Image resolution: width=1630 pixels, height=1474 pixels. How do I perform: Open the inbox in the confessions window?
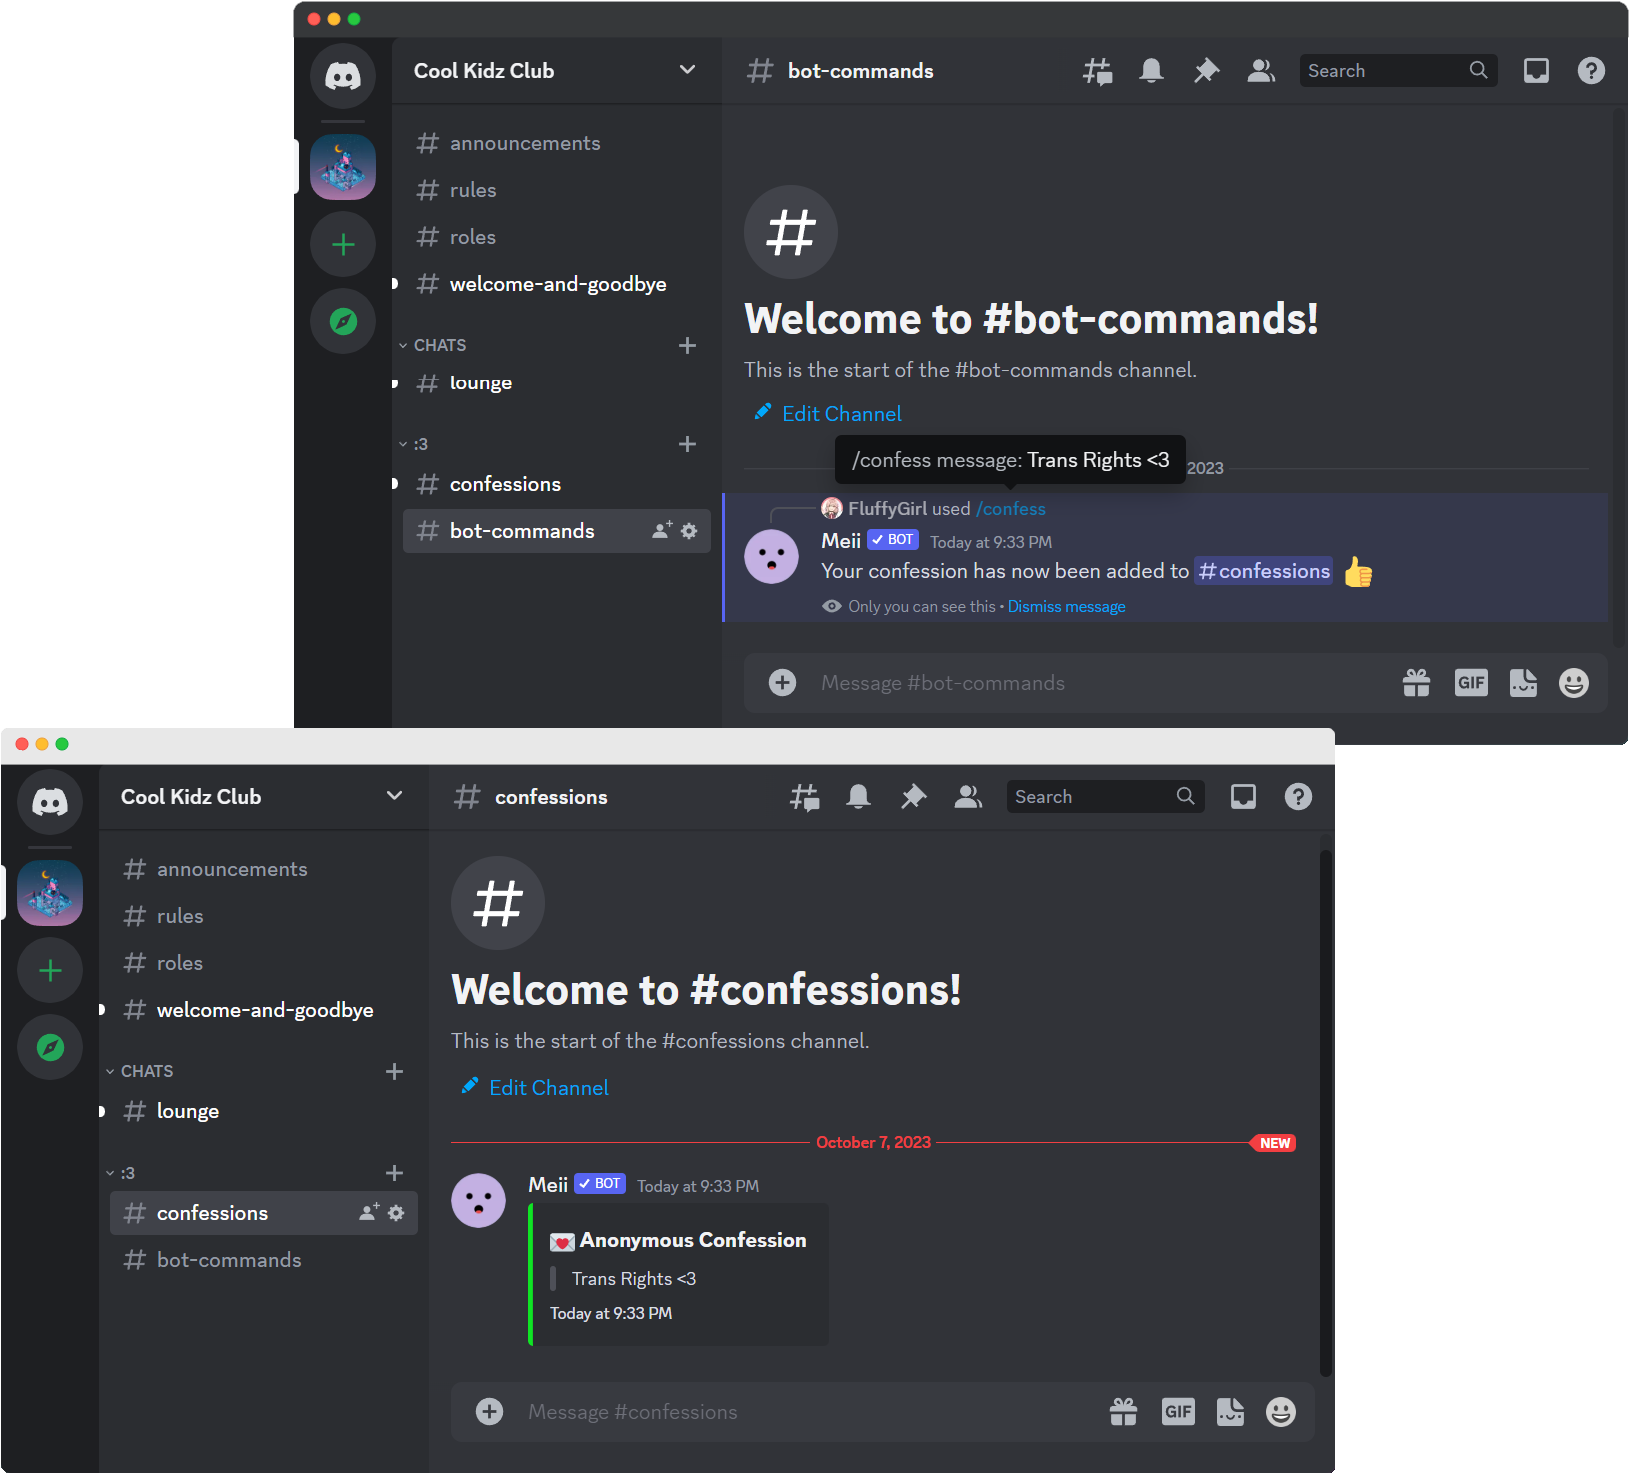1243,796
